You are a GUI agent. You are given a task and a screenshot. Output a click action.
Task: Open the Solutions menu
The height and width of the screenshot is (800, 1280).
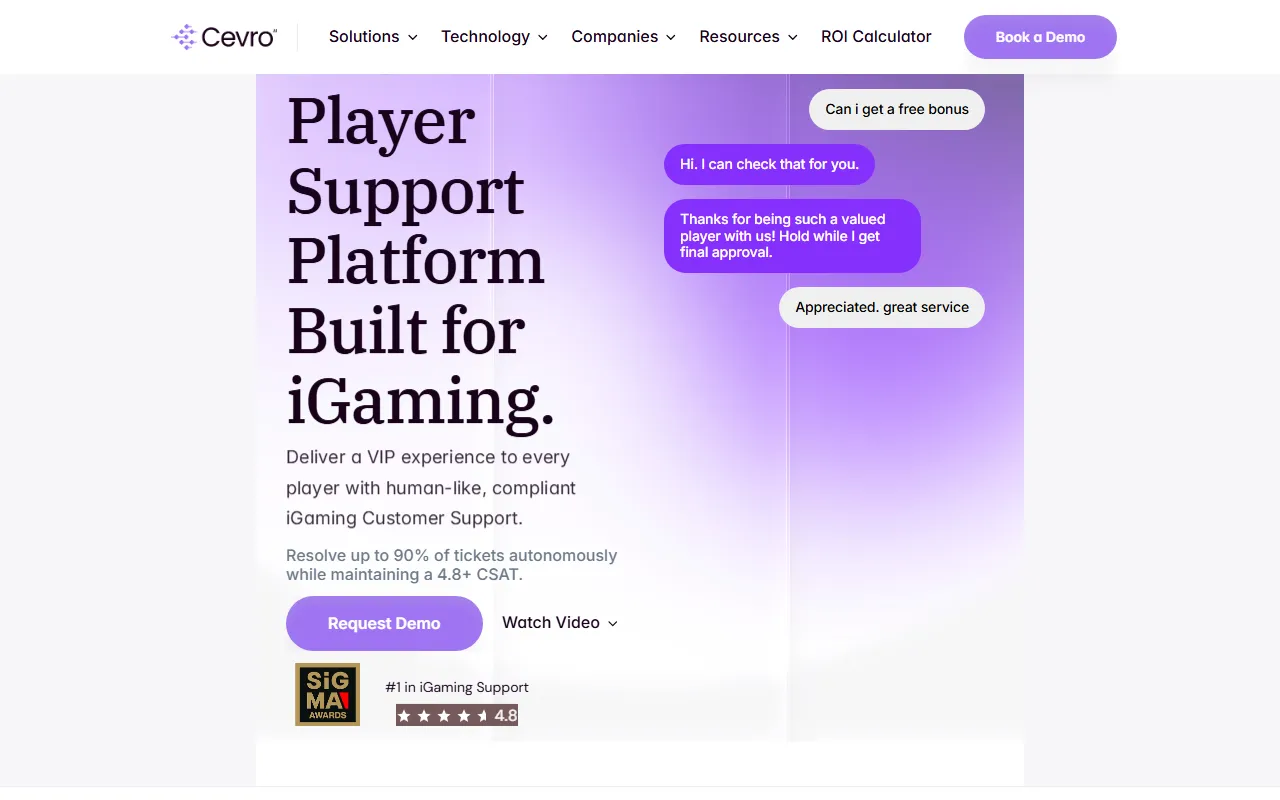pos(373,37)
